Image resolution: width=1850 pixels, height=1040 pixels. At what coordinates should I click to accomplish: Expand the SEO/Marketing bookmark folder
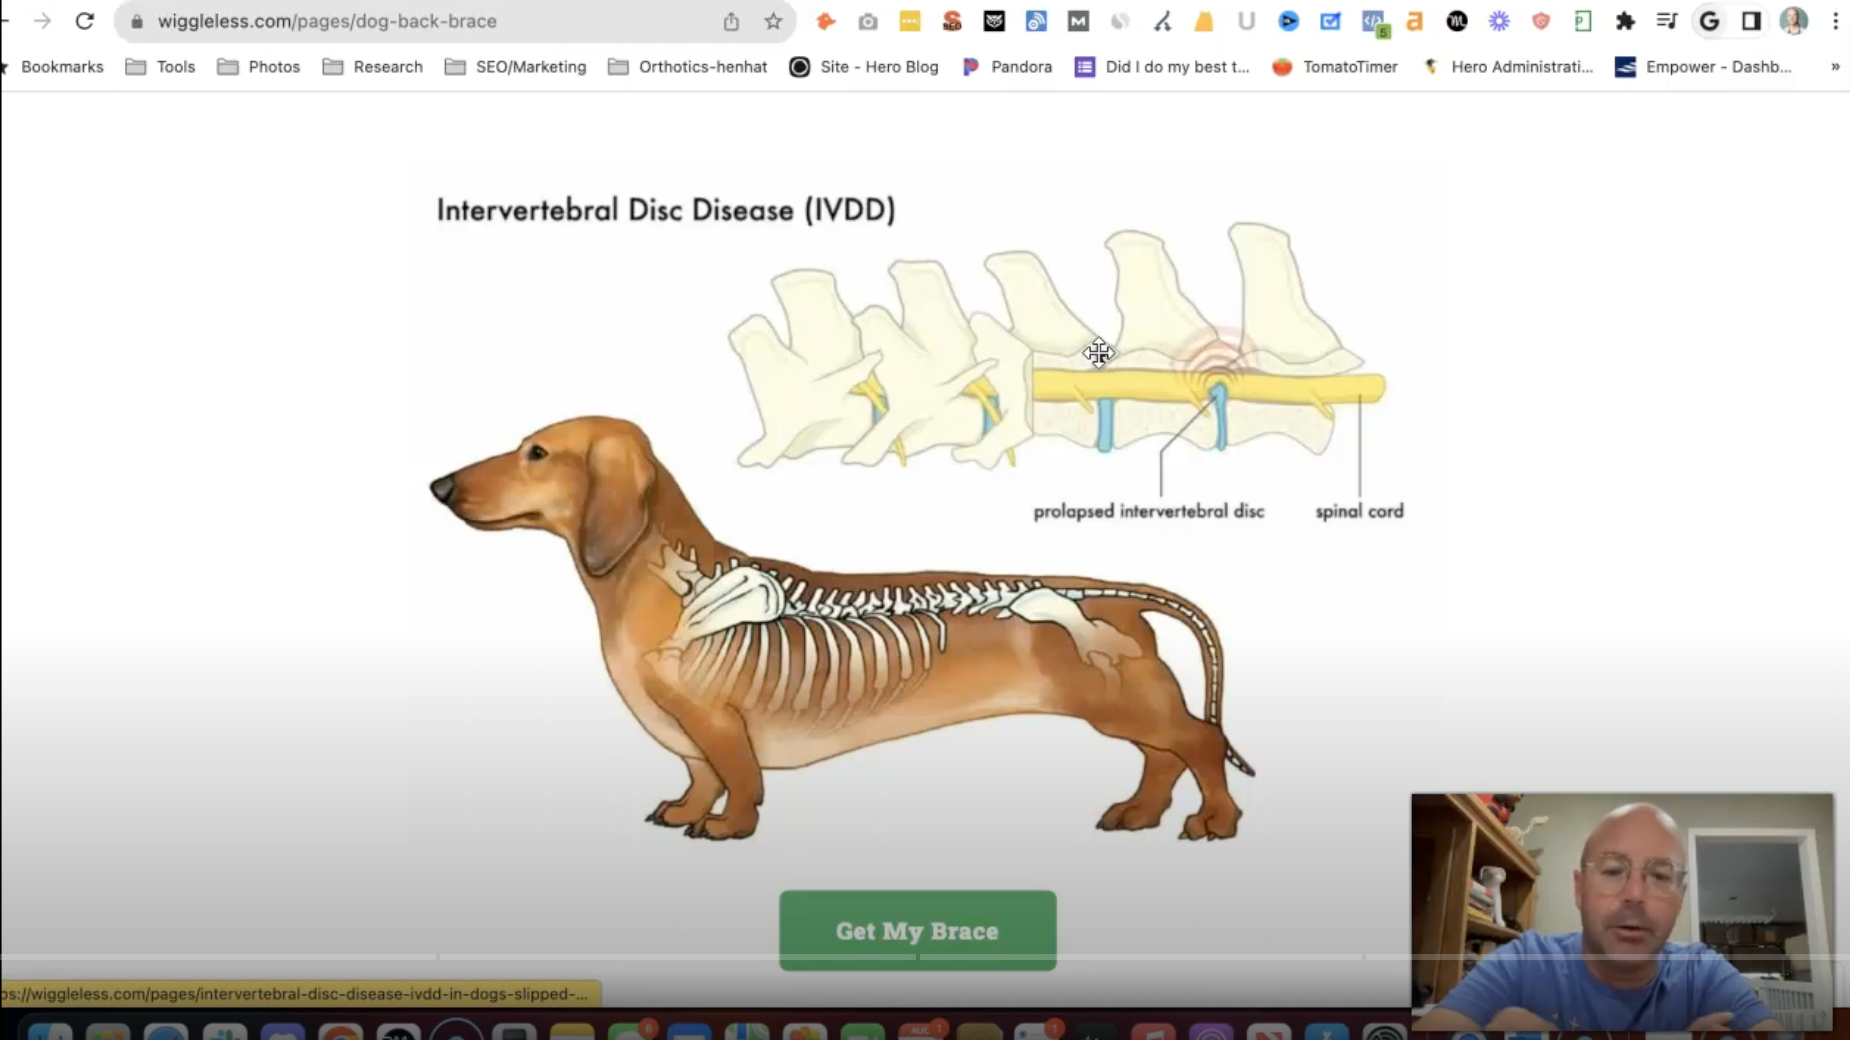pos(515,67)
